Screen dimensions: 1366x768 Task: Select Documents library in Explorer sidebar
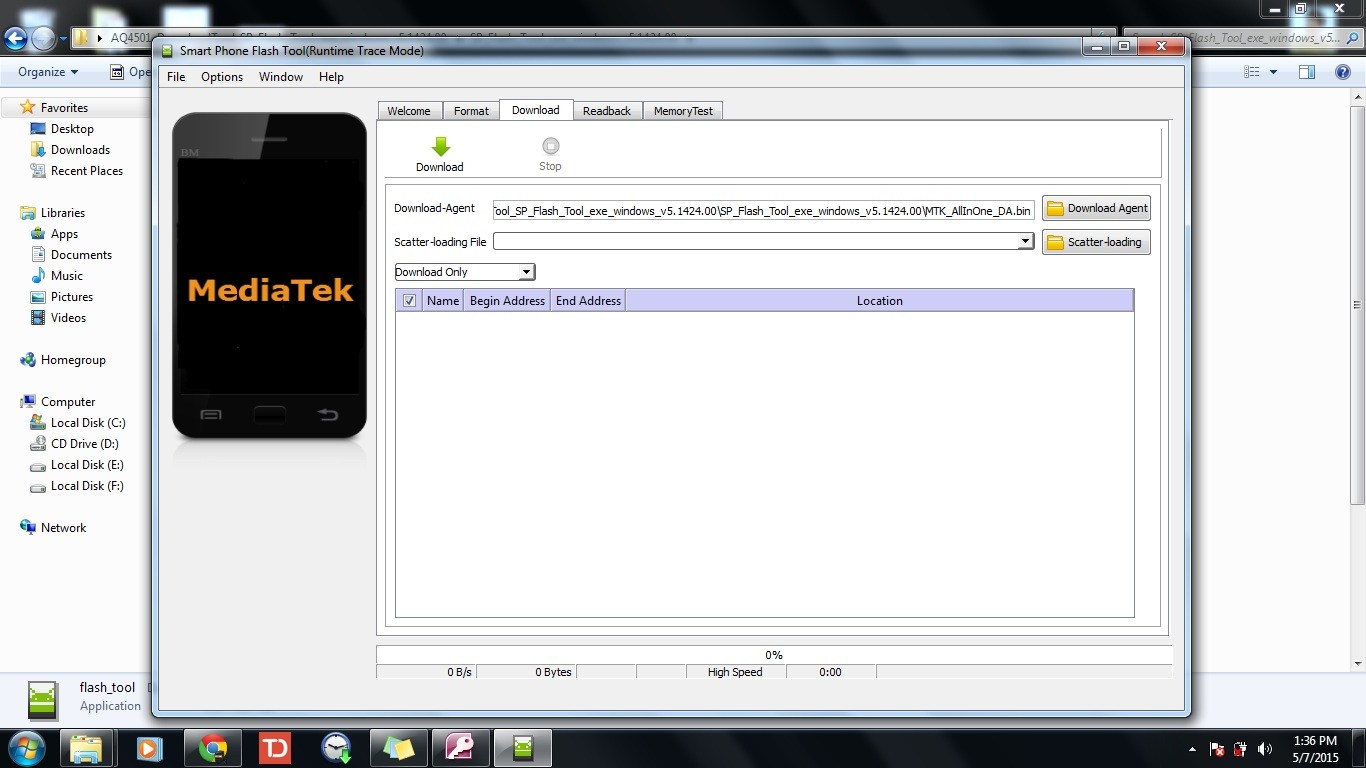81,254
